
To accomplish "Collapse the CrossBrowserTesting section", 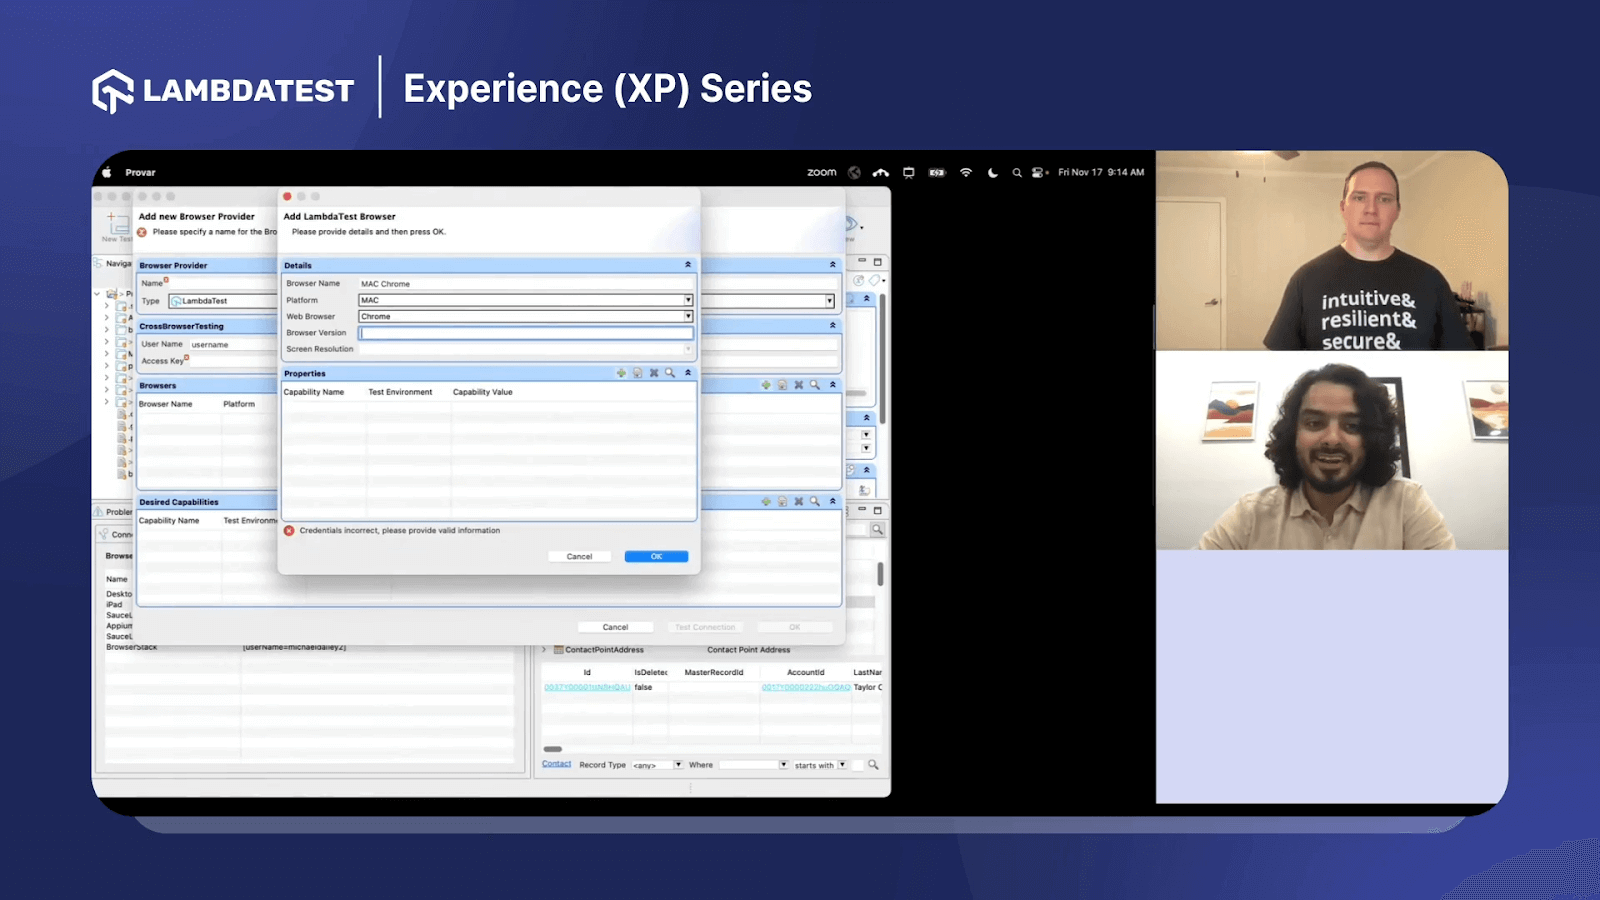I will [x=832, y=326].
